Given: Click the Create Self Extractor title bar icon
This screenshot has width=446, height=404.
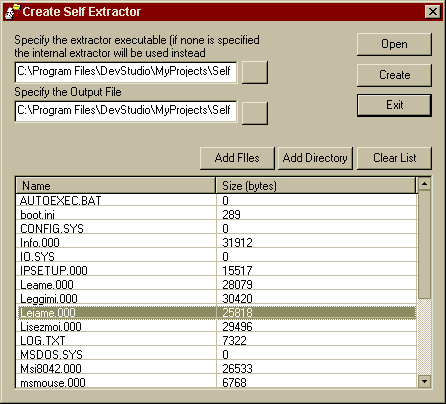Looking at the screenshot, I should click(12, 12).
